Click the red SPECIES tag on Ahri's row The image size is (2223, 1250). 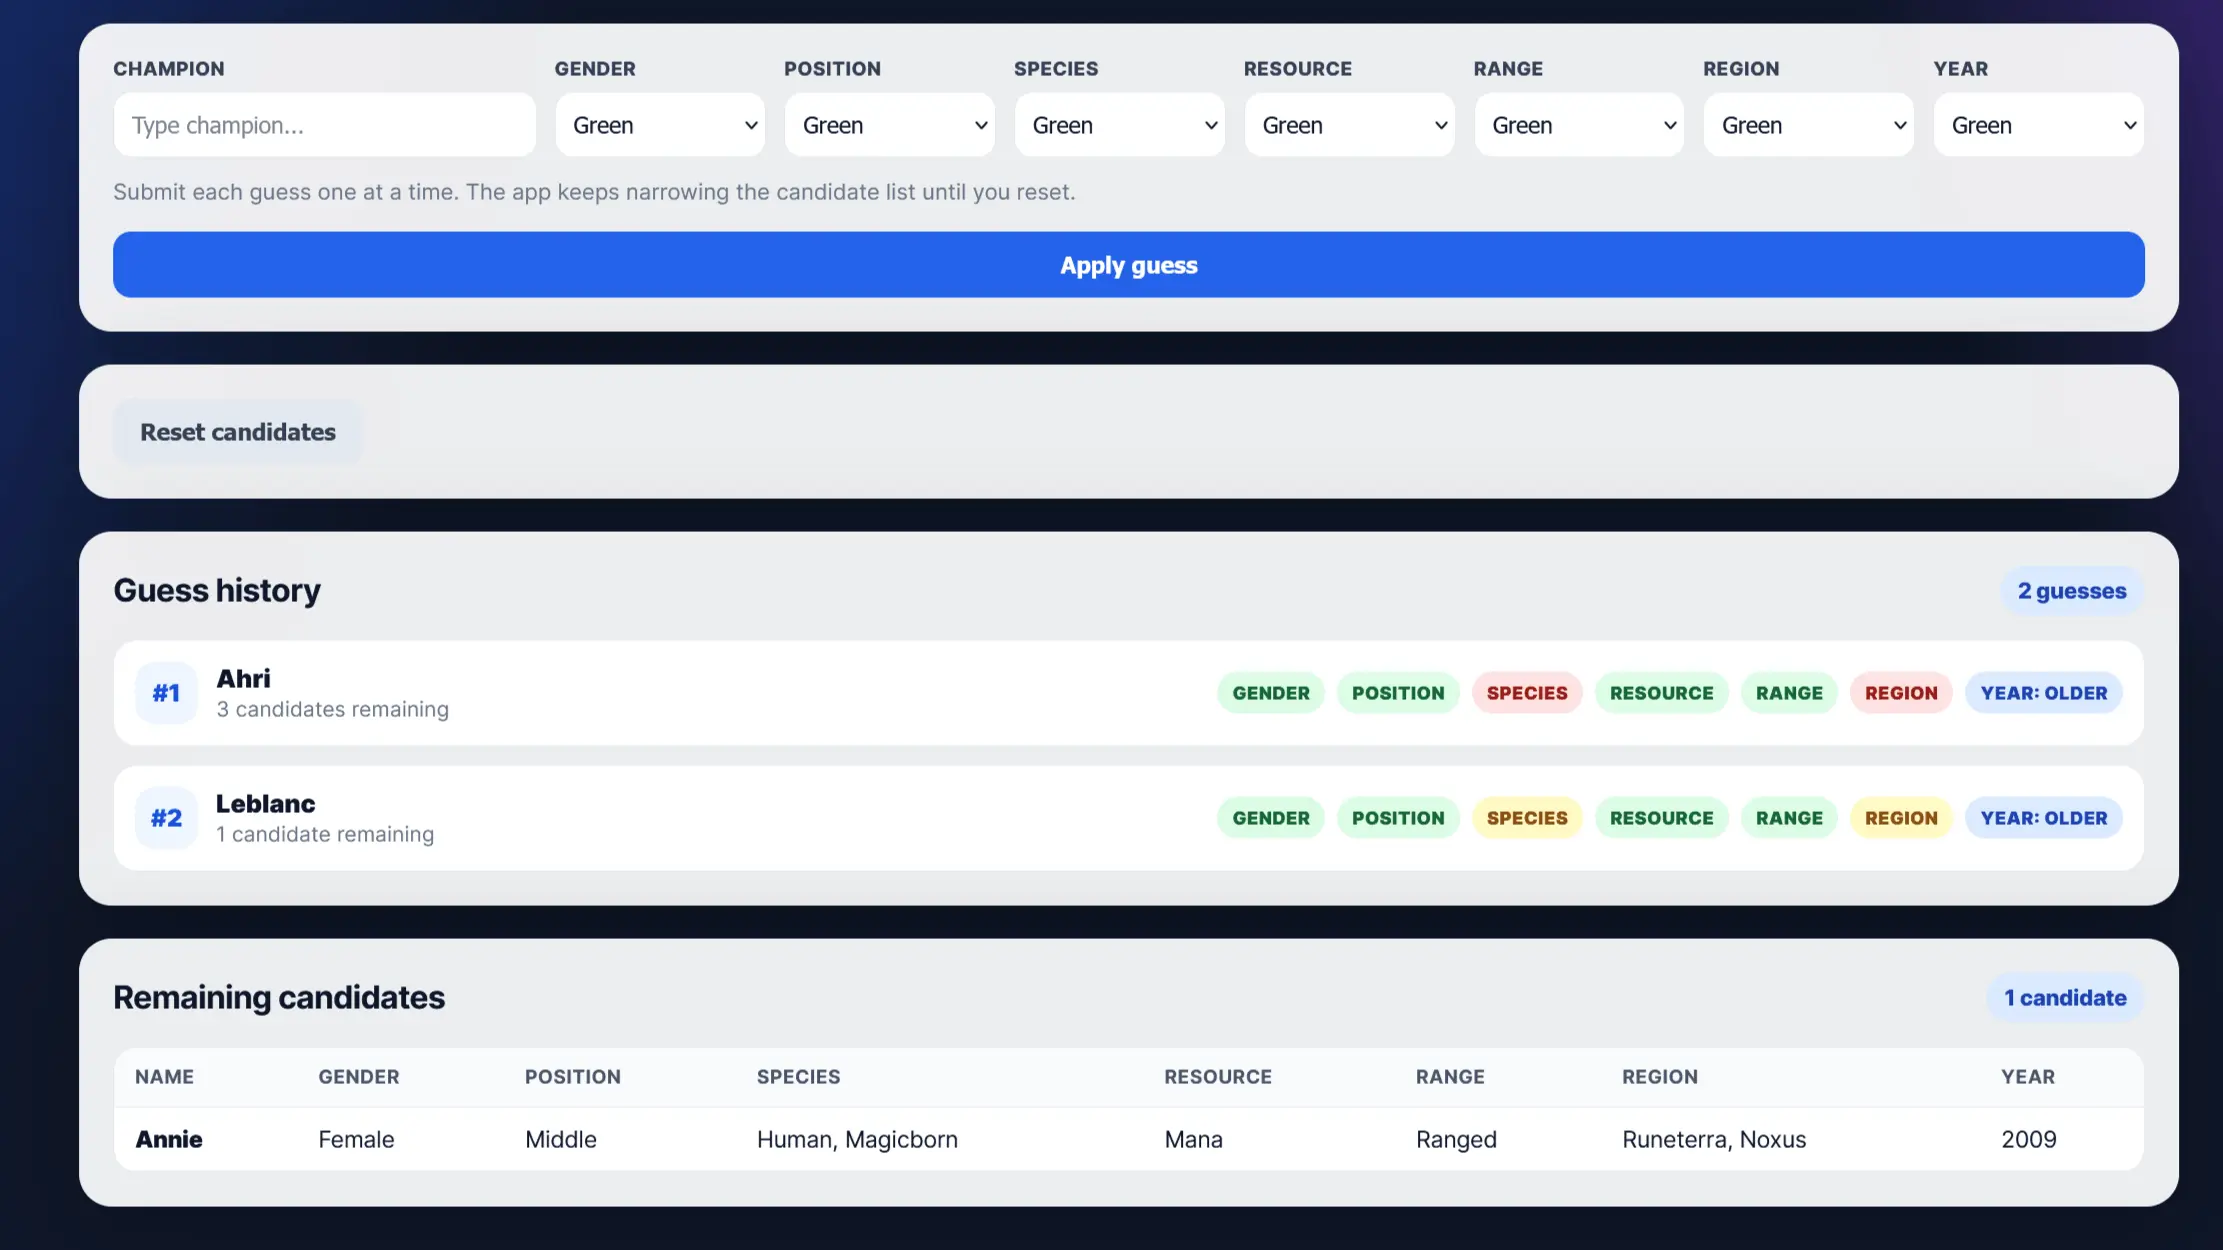point(1527,693)
